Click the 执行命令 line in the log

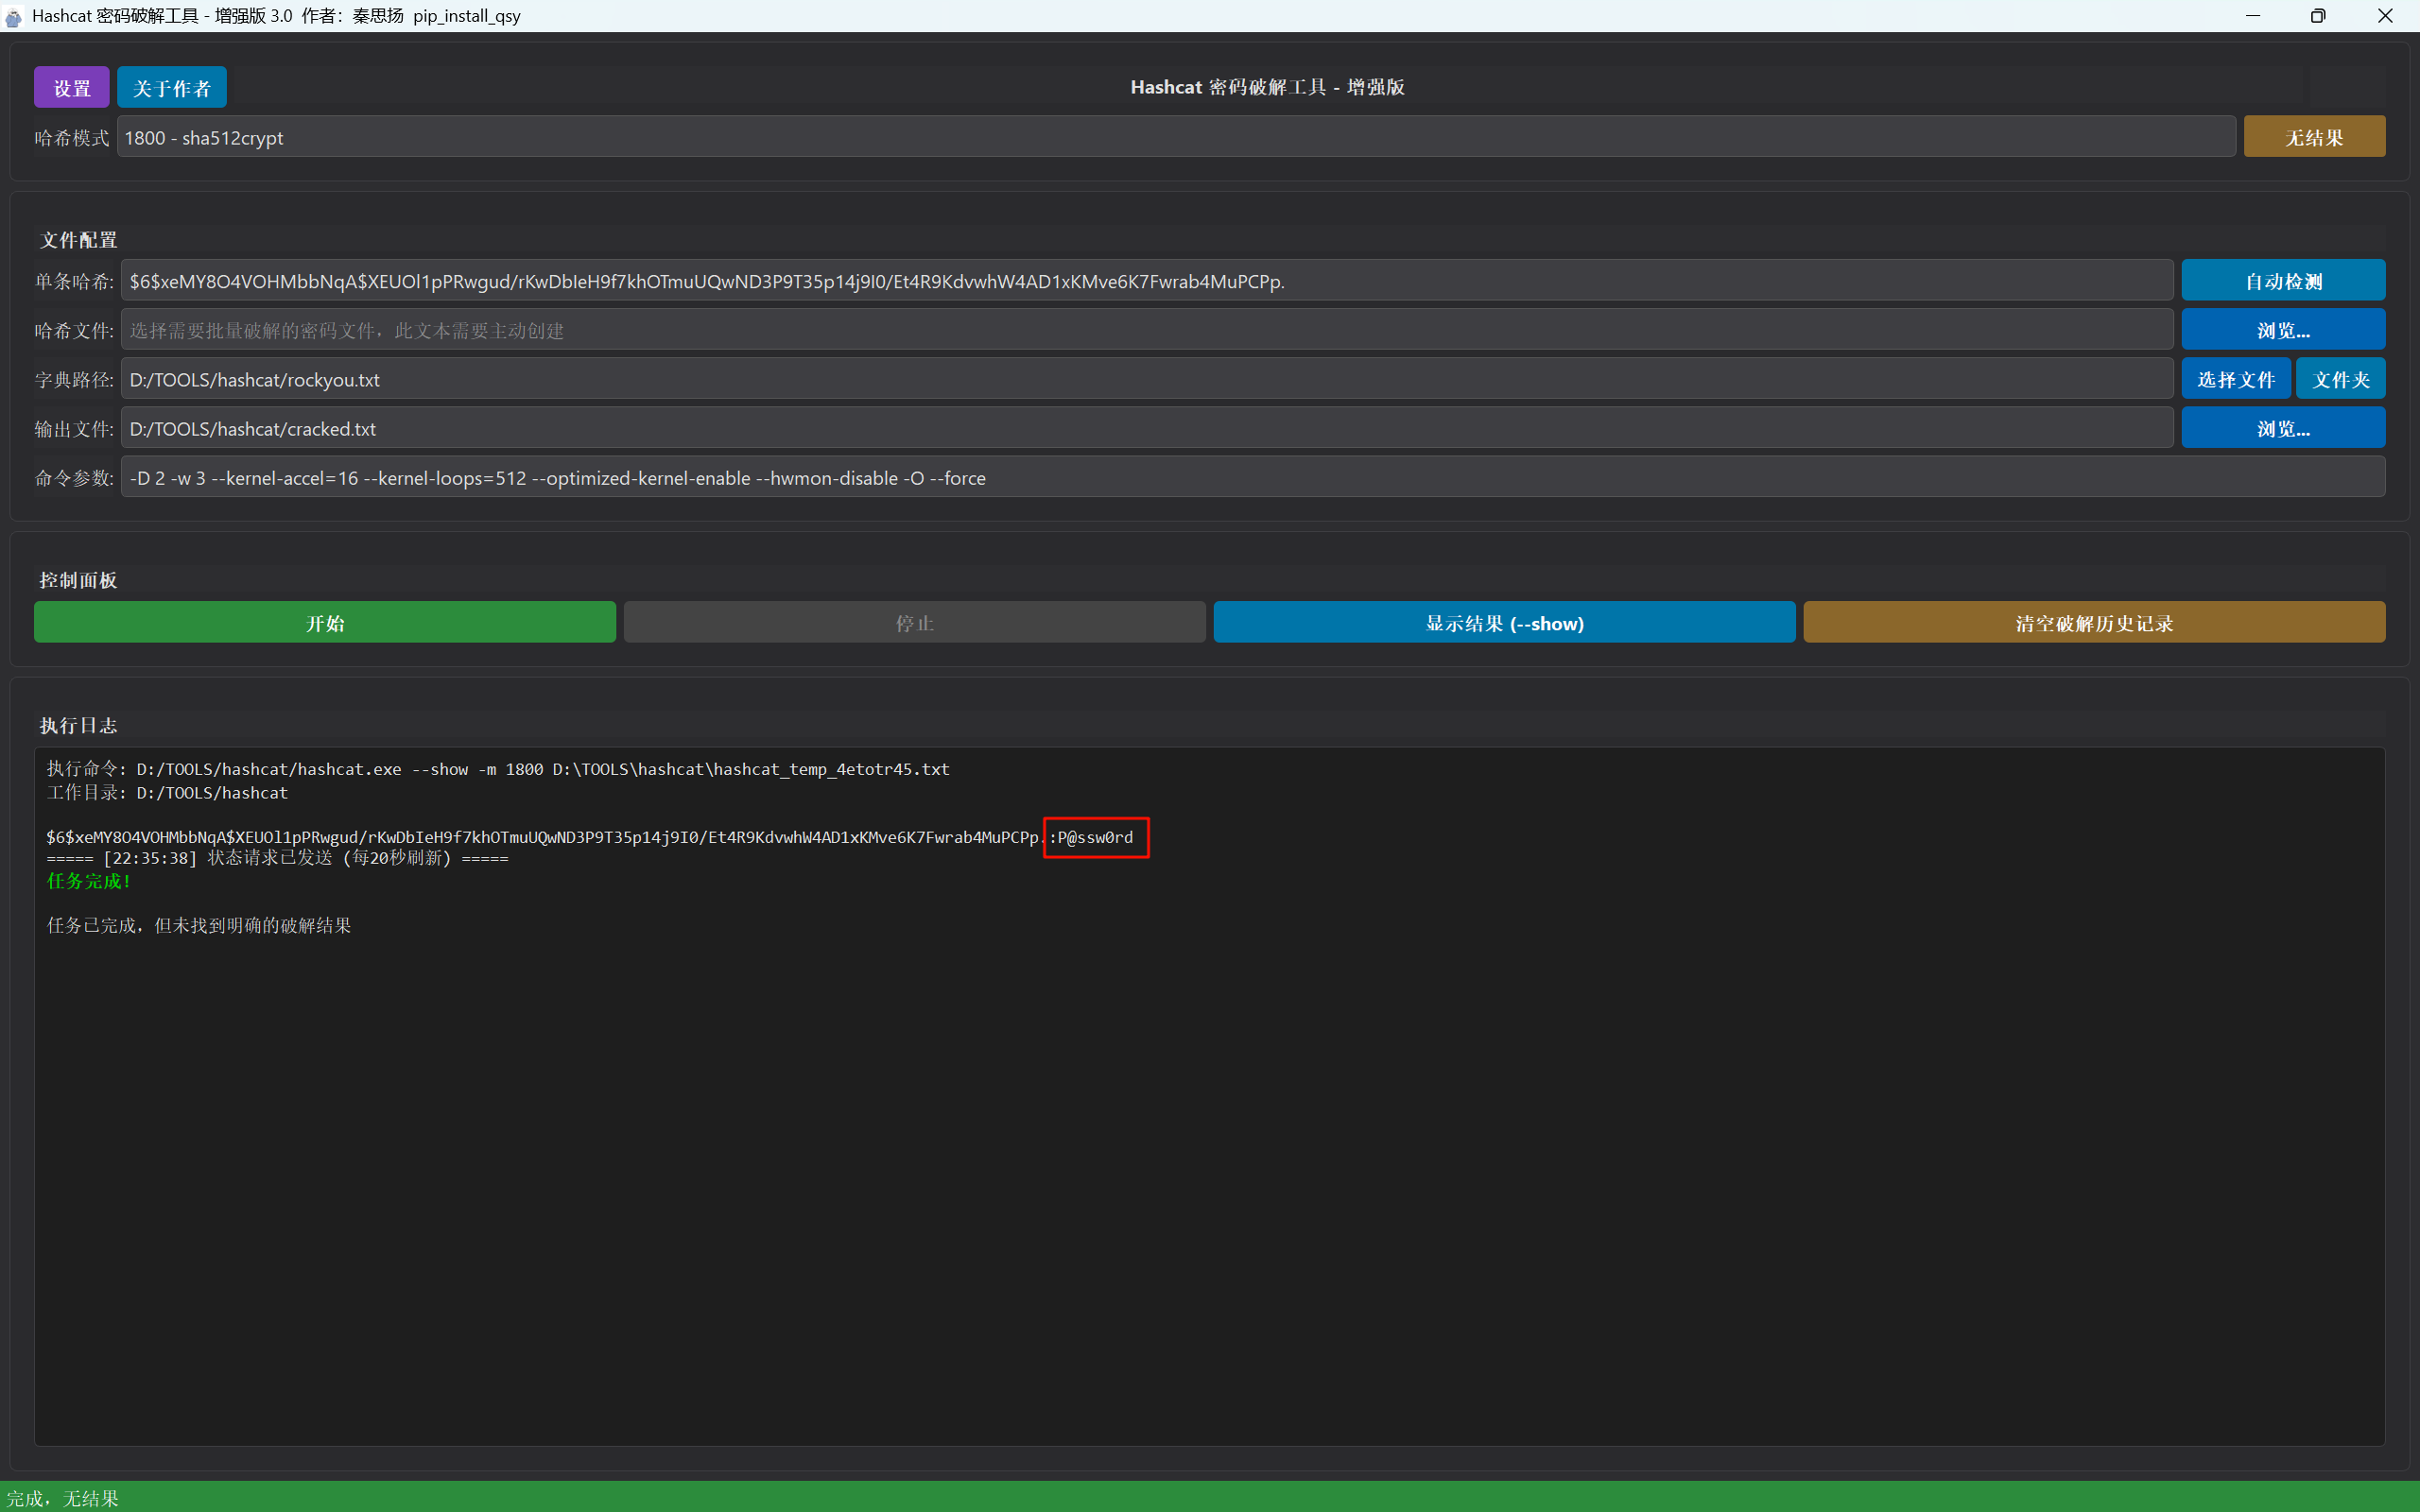click(498, 769)
